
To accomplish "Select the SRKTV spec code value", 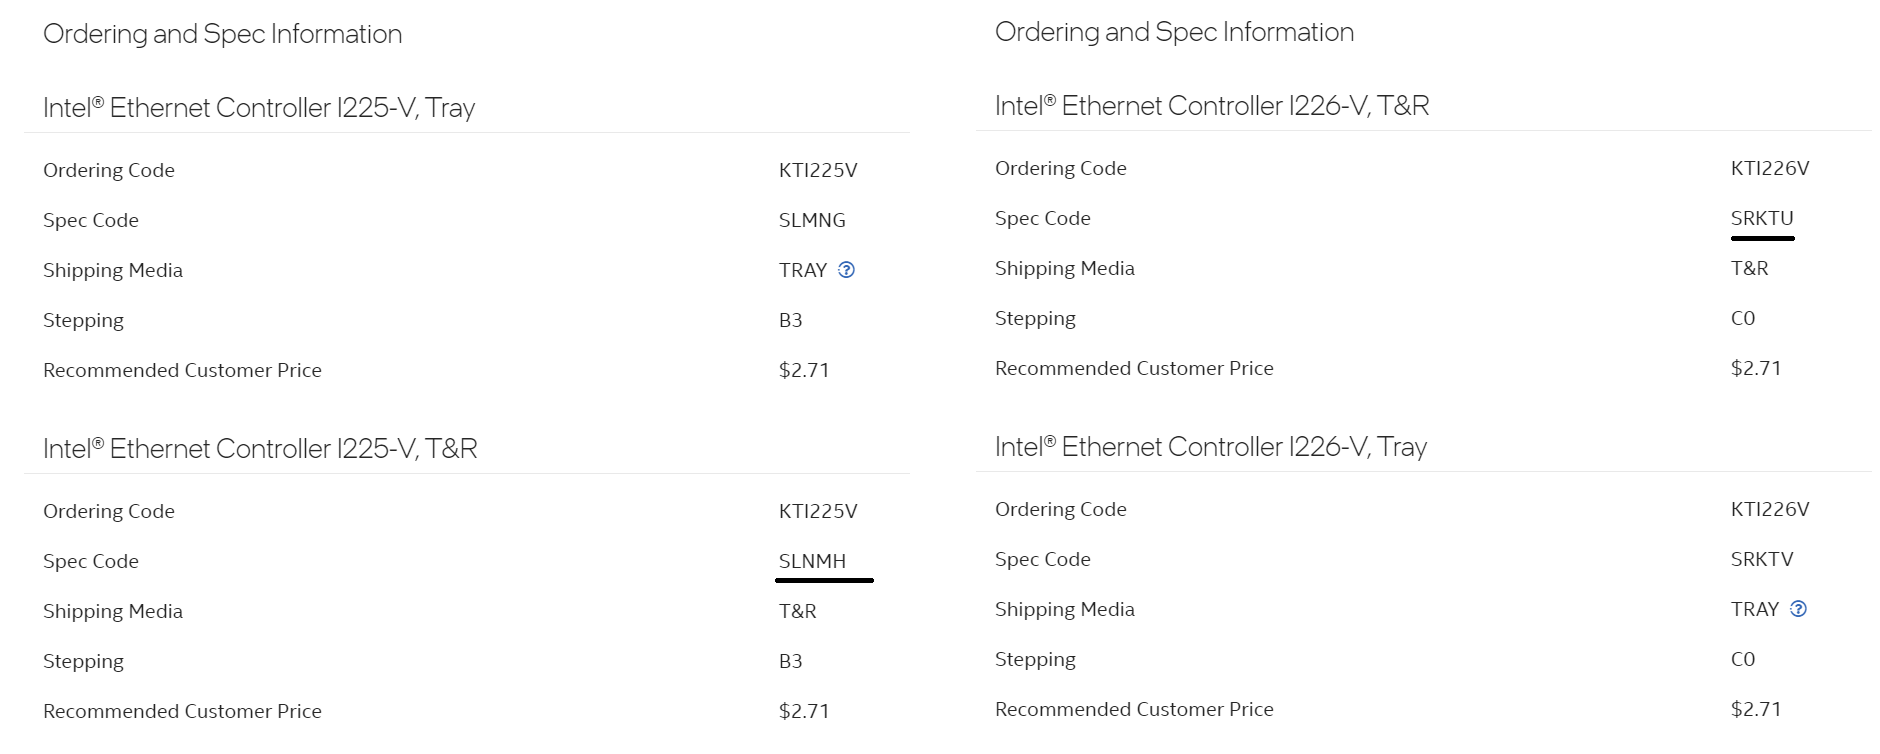I will tap(1762, 559).
